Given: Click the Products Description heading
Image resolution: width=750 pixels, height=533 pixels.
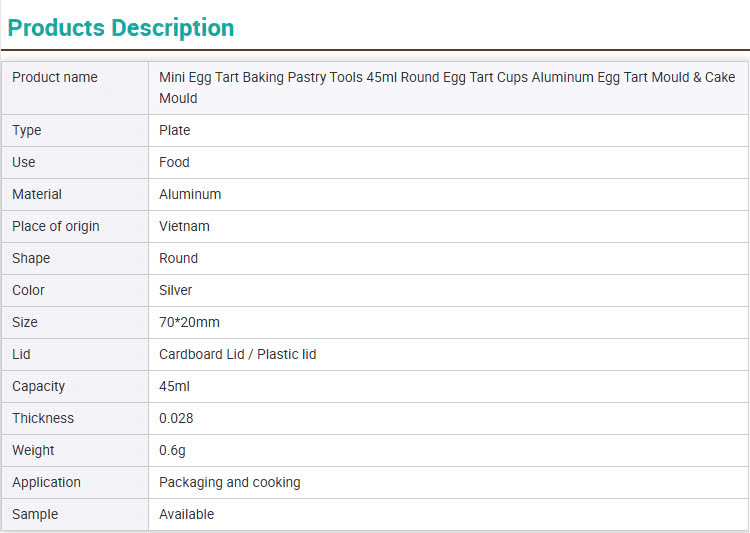Looking at the screenshot, I should pyautogui.click(x=121, y=28).
